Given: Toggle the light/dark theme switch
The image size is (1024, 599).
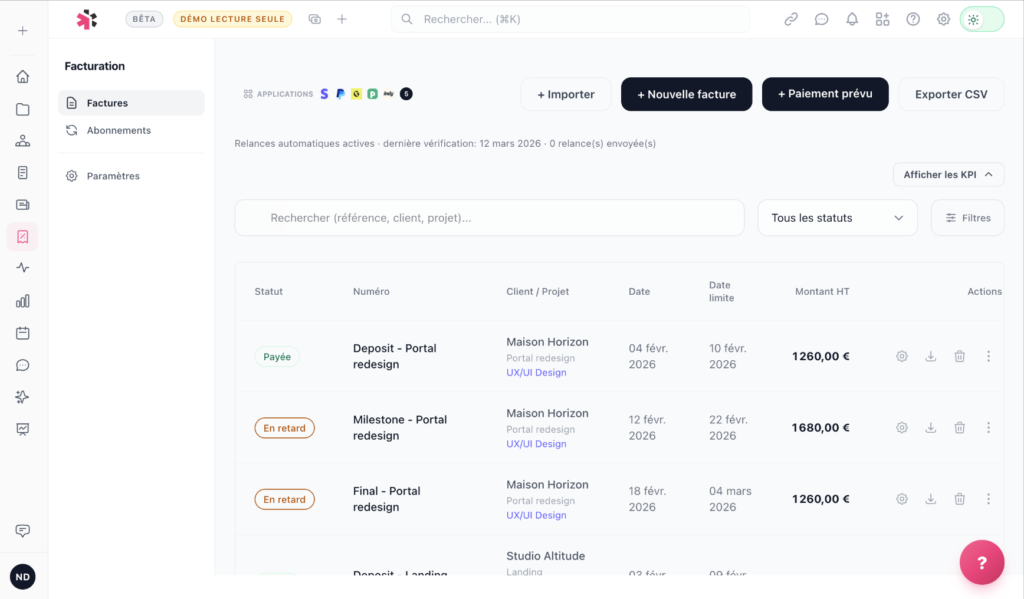Looking at the screenshot, I should pos(981,19).
